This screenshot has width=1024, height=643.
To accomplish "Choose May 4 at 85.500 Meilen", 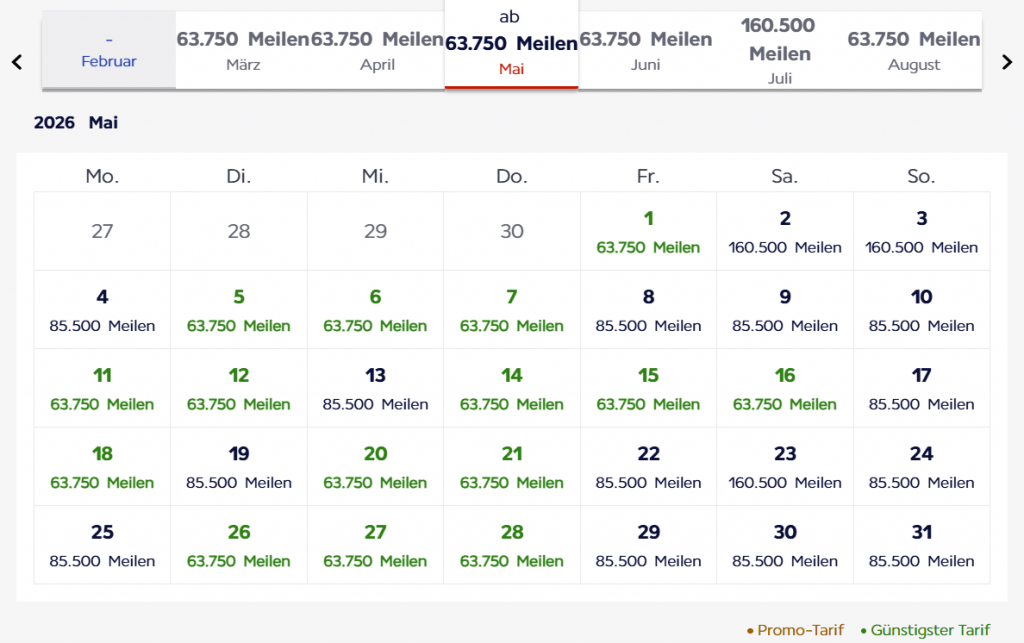I will (x=102, y=310).
